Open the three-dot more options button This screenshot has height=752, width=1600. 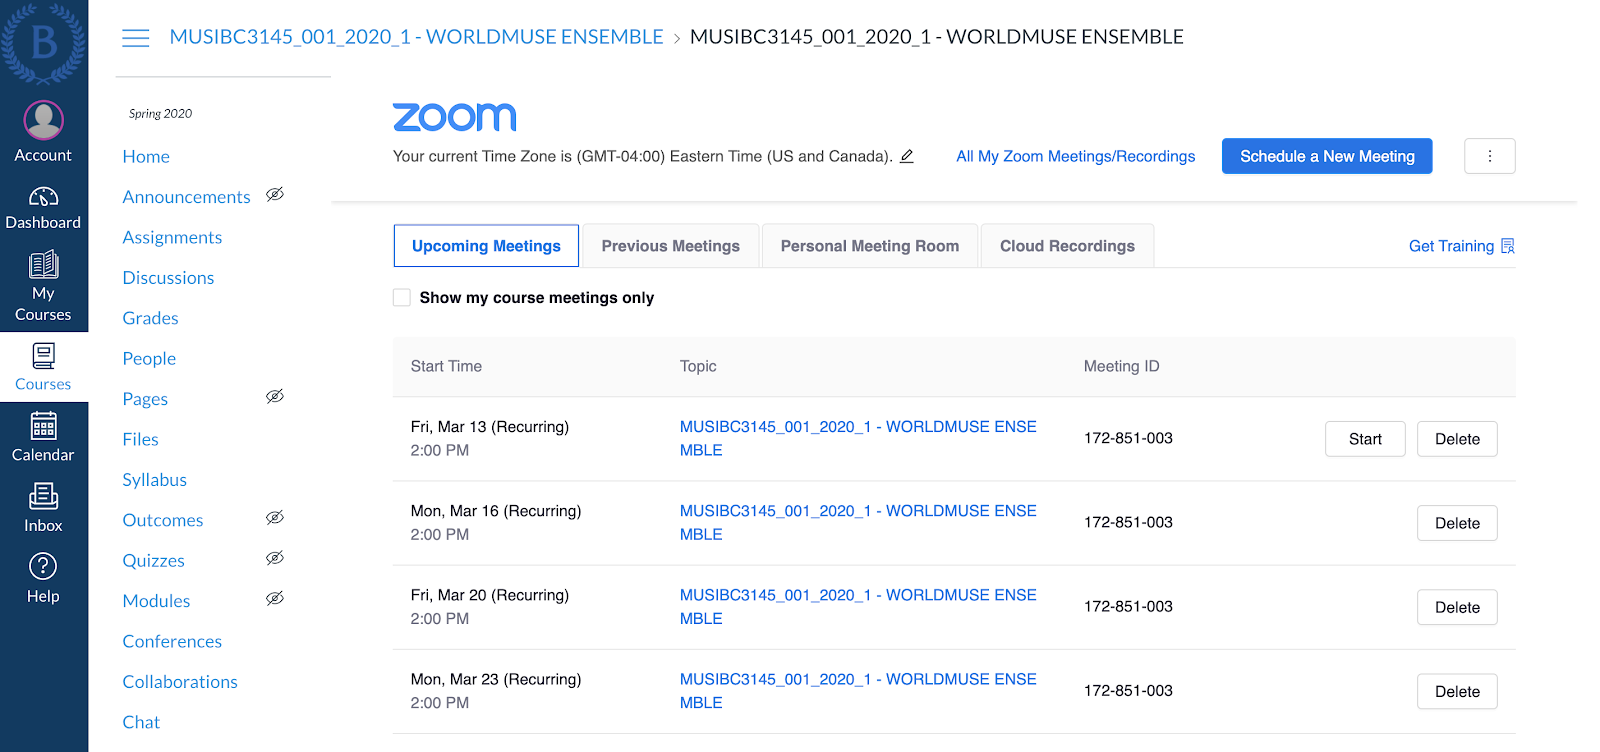[1489, 156]
